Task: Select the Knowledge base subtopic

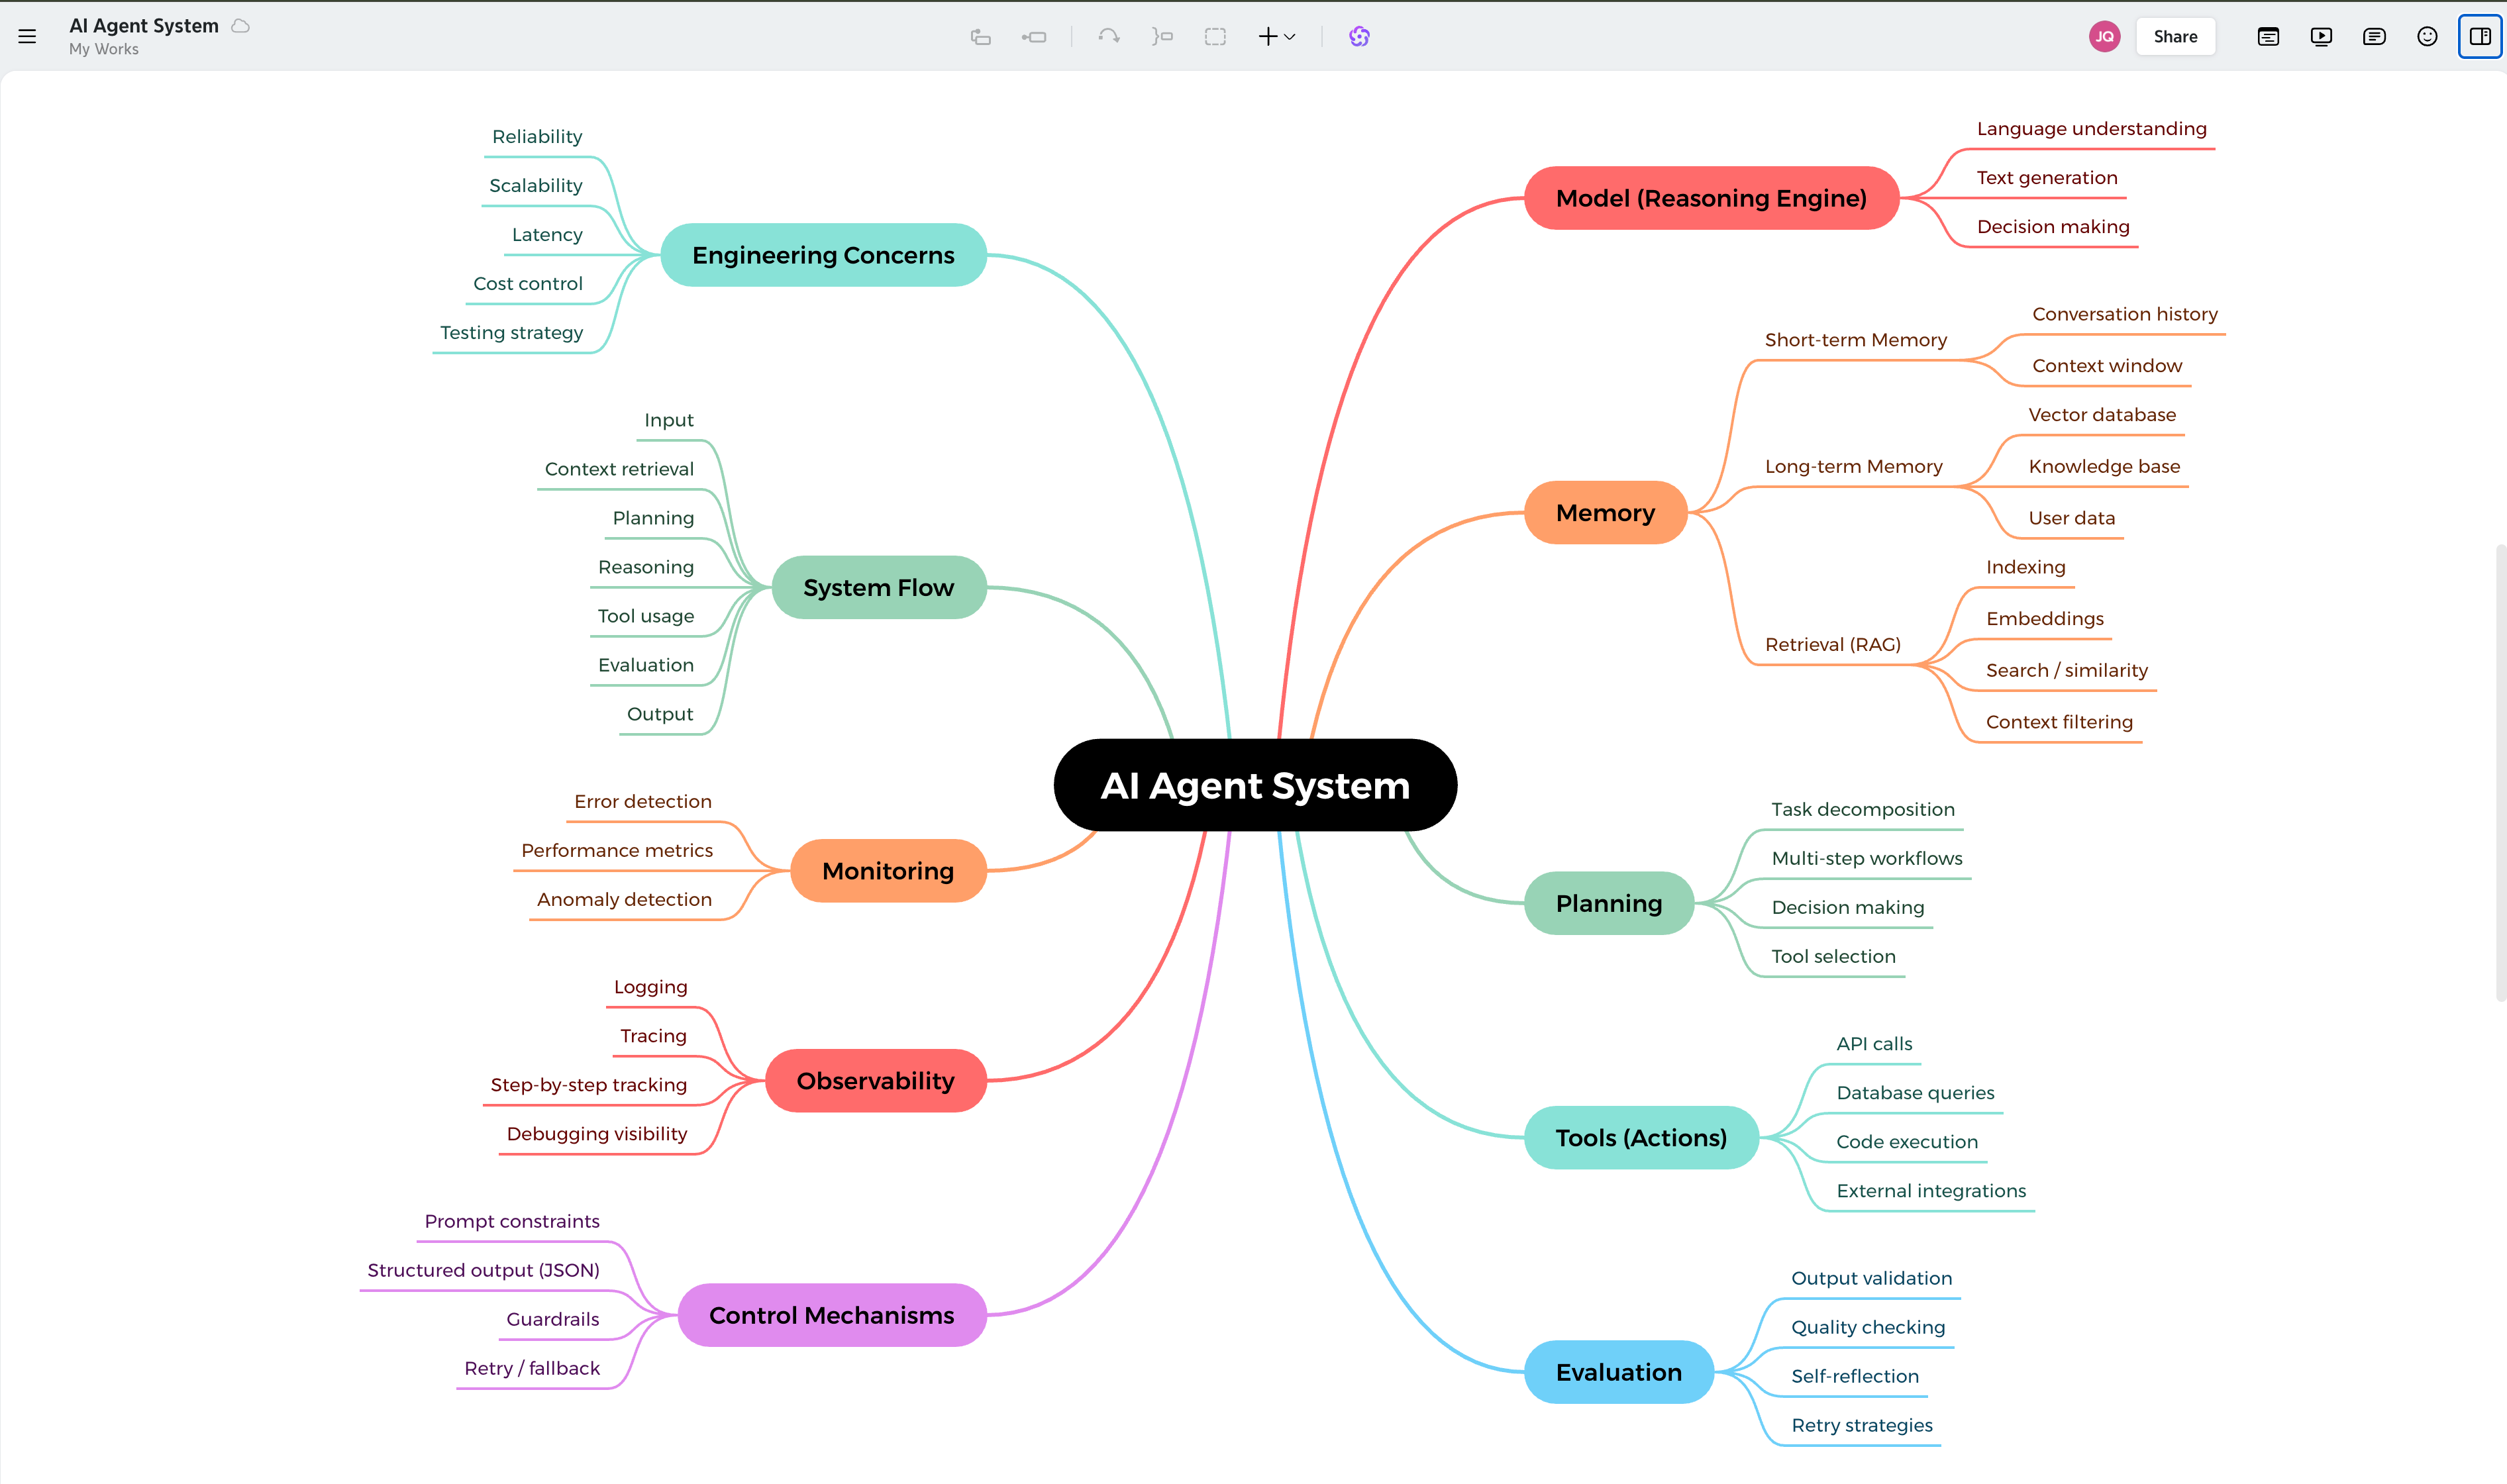Action: pyautogui.click(x=2104, y=466)
